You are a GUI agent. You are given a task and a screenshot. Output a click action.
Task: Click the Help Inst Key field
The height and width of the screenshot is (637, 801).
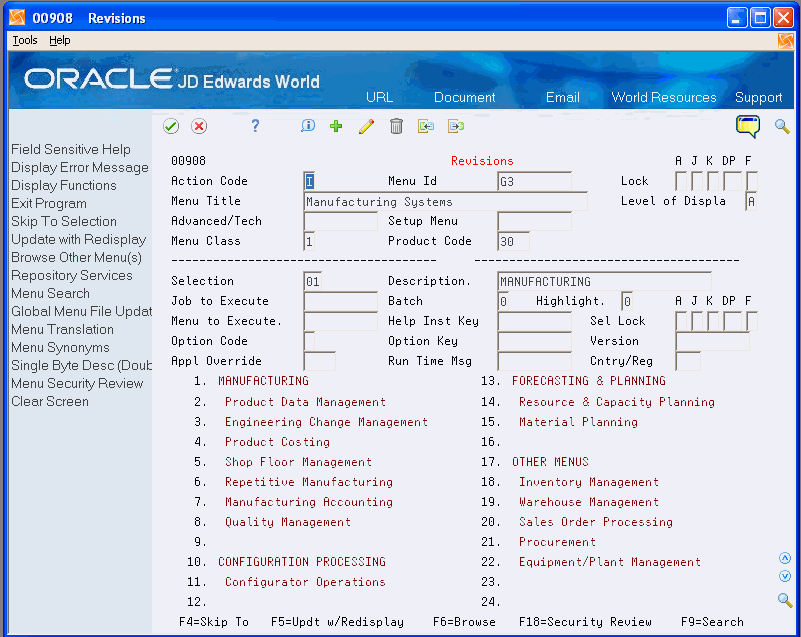[x=534, y=321]
